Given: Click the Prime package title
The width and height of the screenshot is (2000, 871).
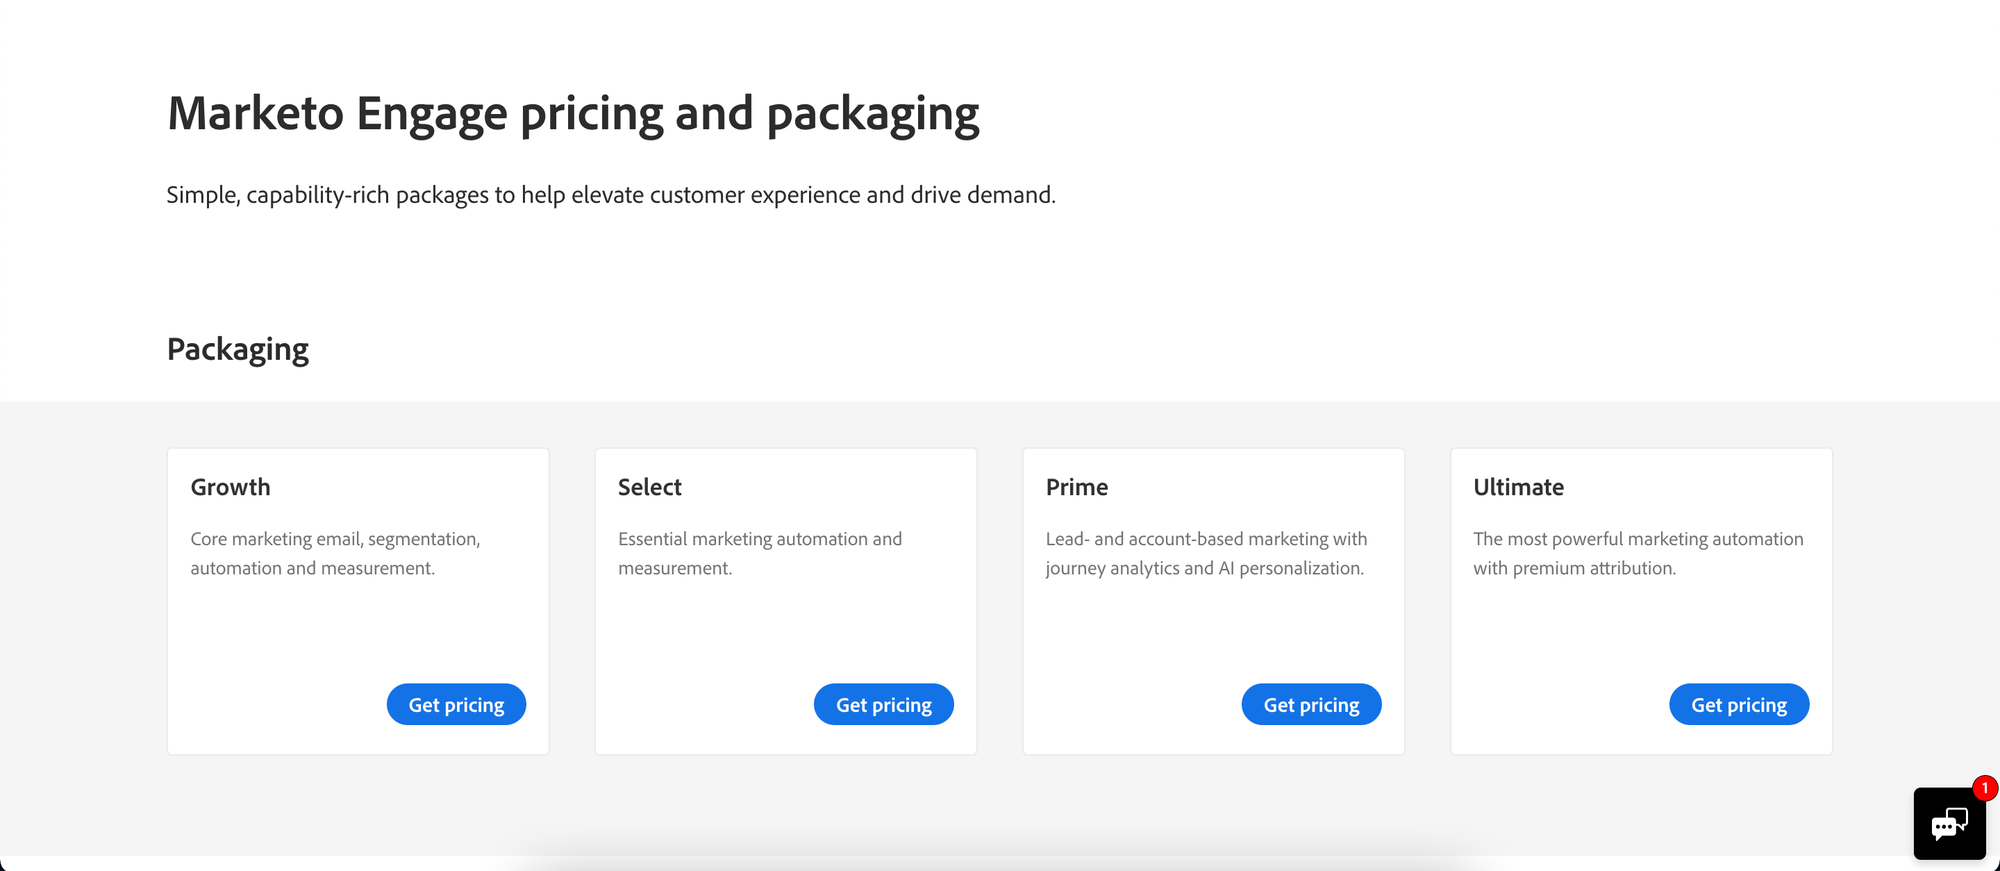Looking at the screenshot, I should 1076,487.
